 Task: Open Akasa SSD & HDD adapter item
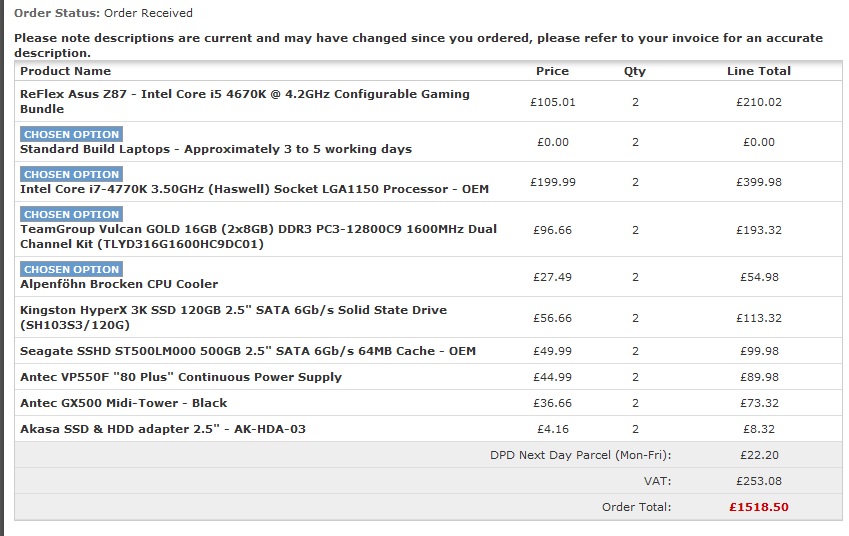click(163, 429)
